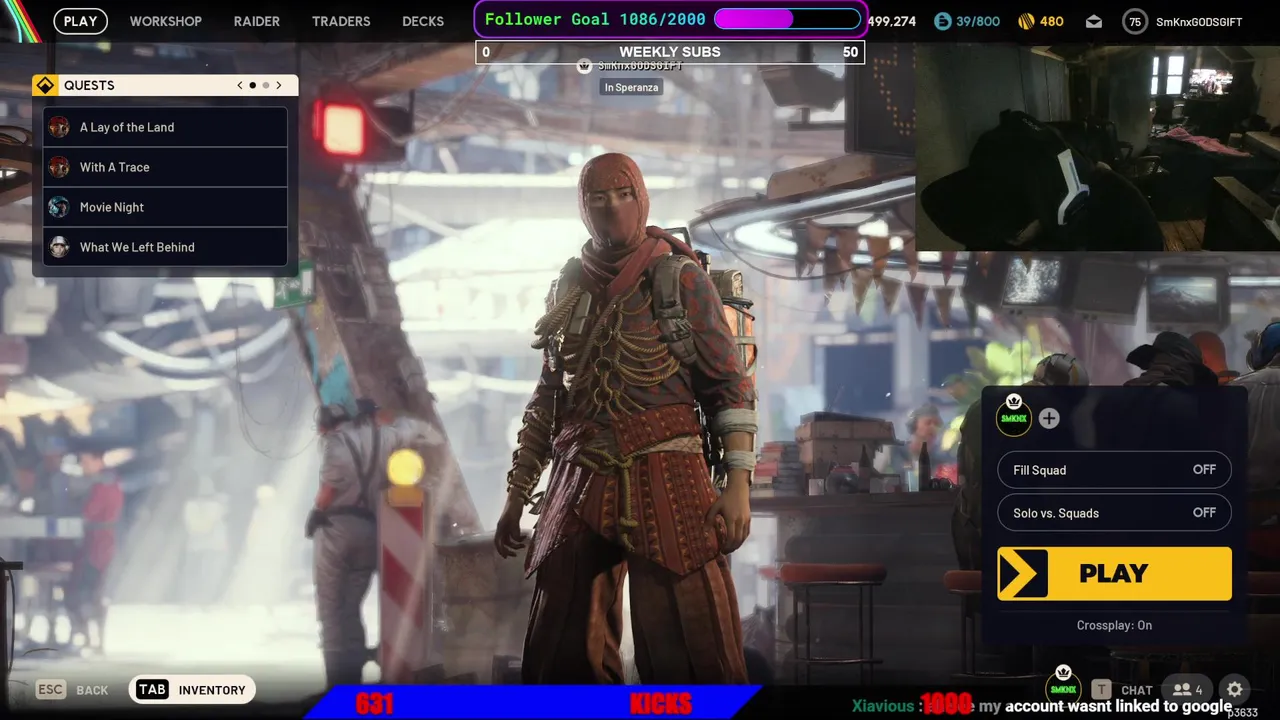This screenshot has height=720, width=1280.
Task: Click the yellow chevron on Play button
Action: [1023, 574]
